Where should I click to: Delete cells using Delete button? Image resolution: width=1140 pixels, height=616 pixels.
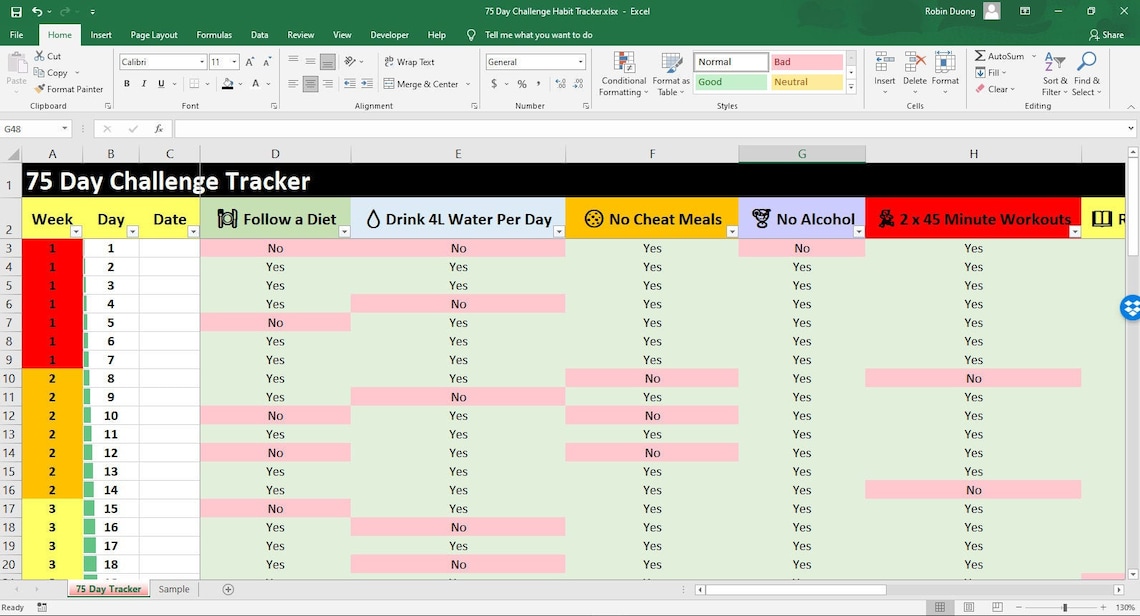(x=915, y=73)
